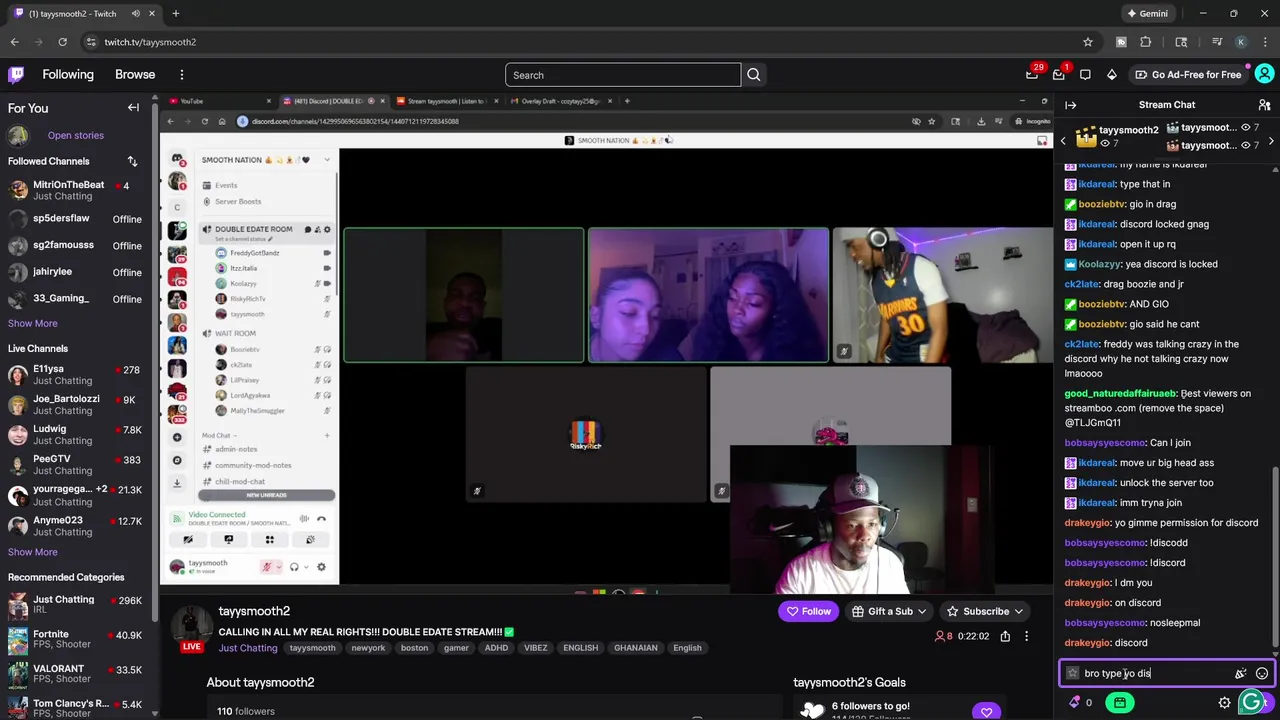
Task: Click the Follow button
Action: click(x=809, y=611)
